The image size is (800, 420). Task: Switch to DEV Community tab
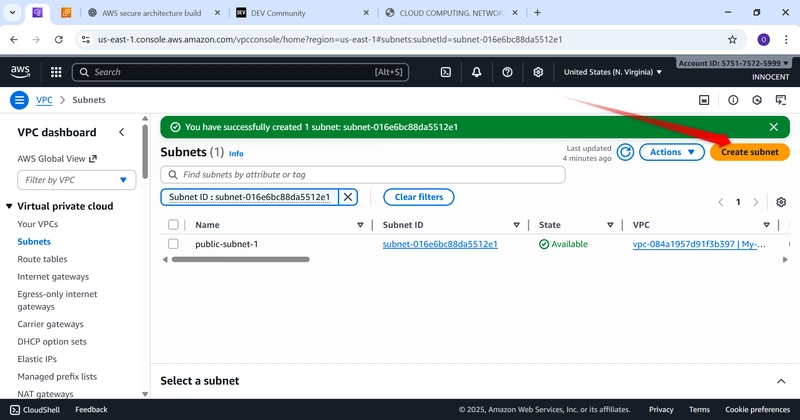[278, 13]
